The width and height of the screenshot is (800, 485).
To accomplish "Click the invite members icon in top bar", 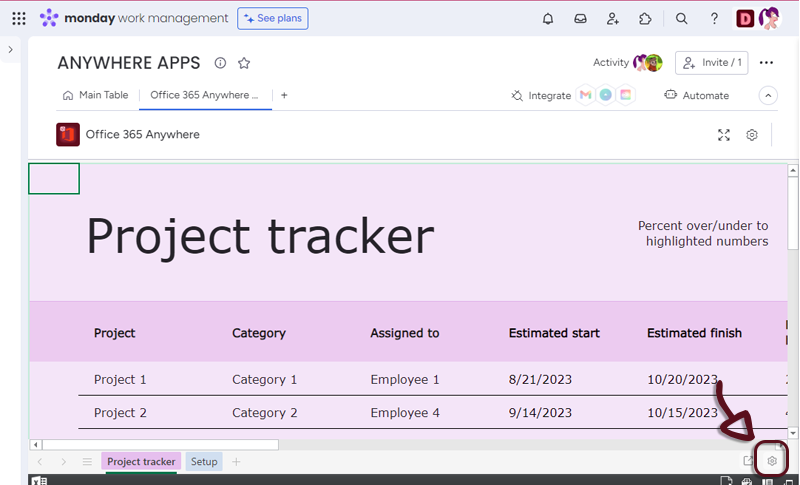I will 612,18.
